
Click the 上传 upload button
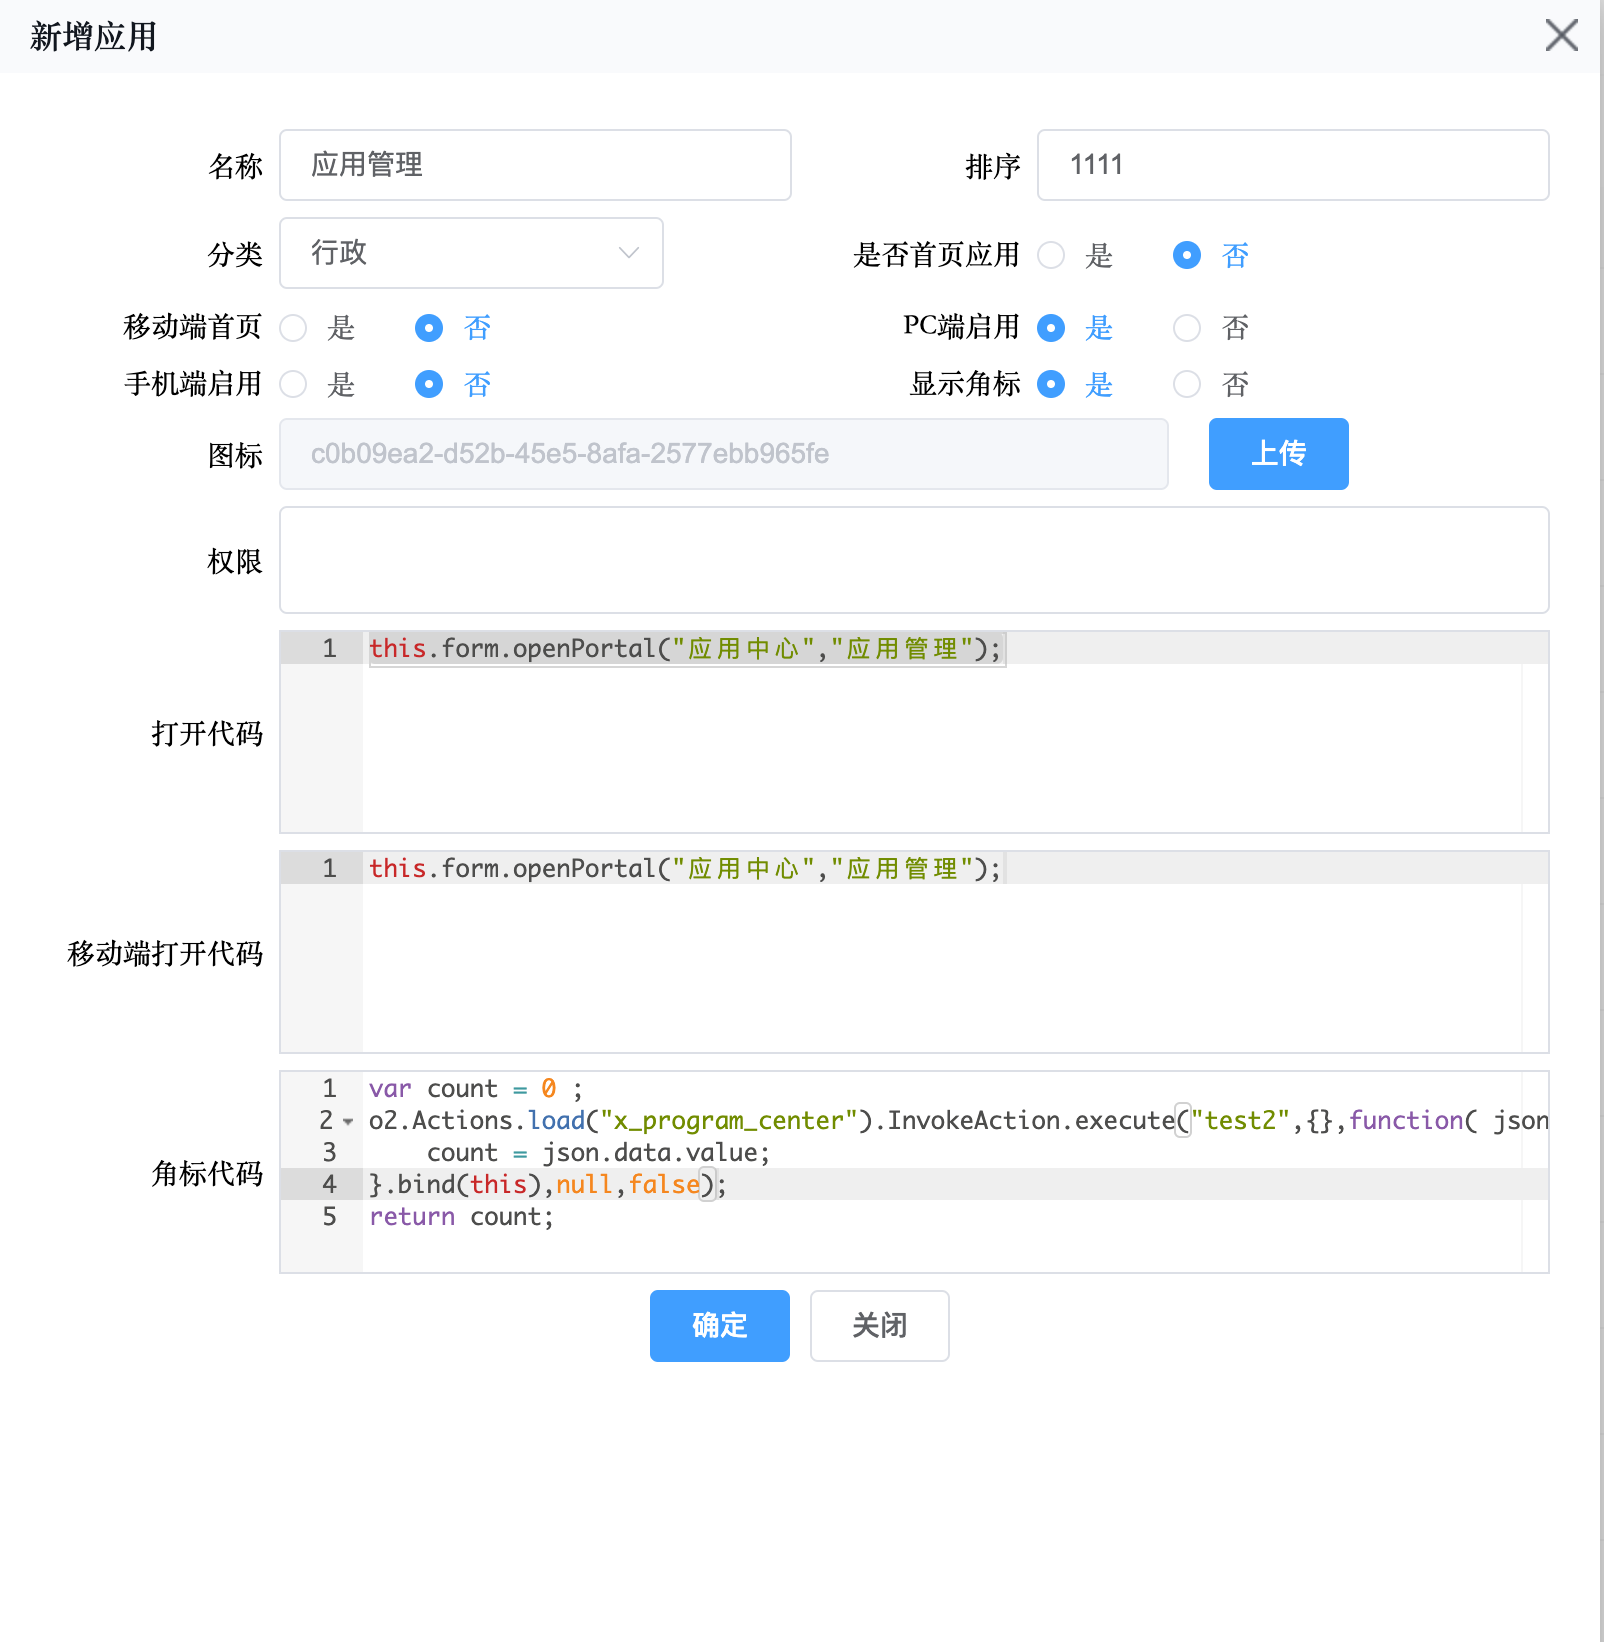point(1278,454)
